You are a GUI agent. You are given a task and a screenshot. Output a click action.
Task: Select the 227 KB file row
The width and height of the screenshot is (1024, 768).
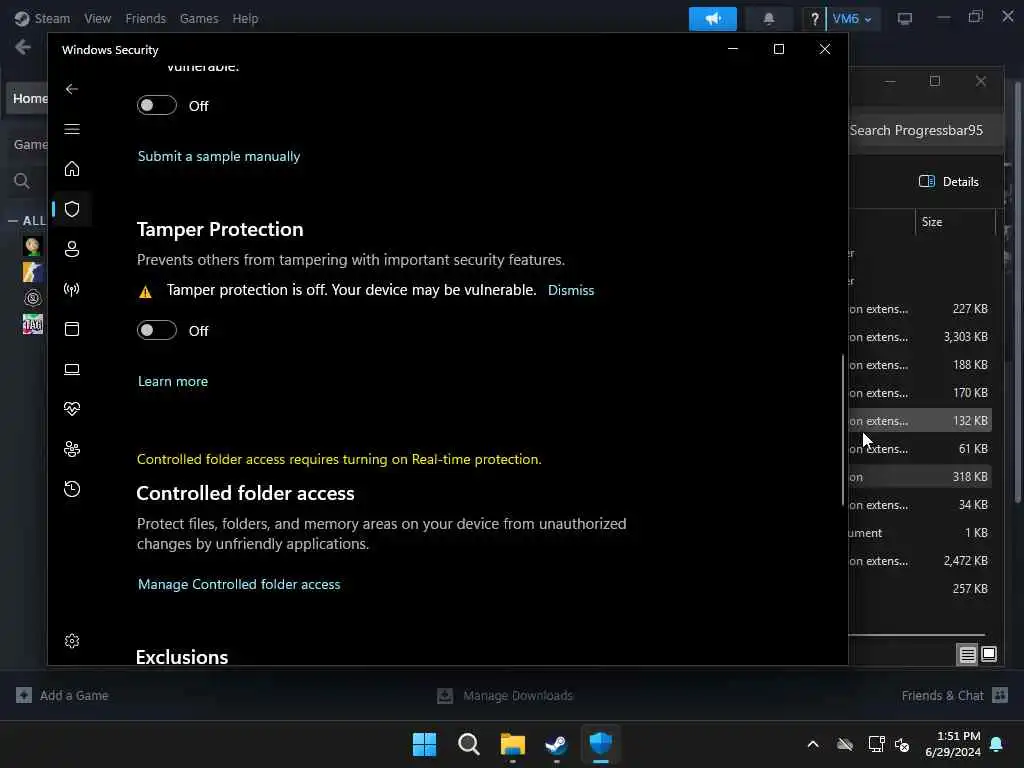[x=920, y=309]
